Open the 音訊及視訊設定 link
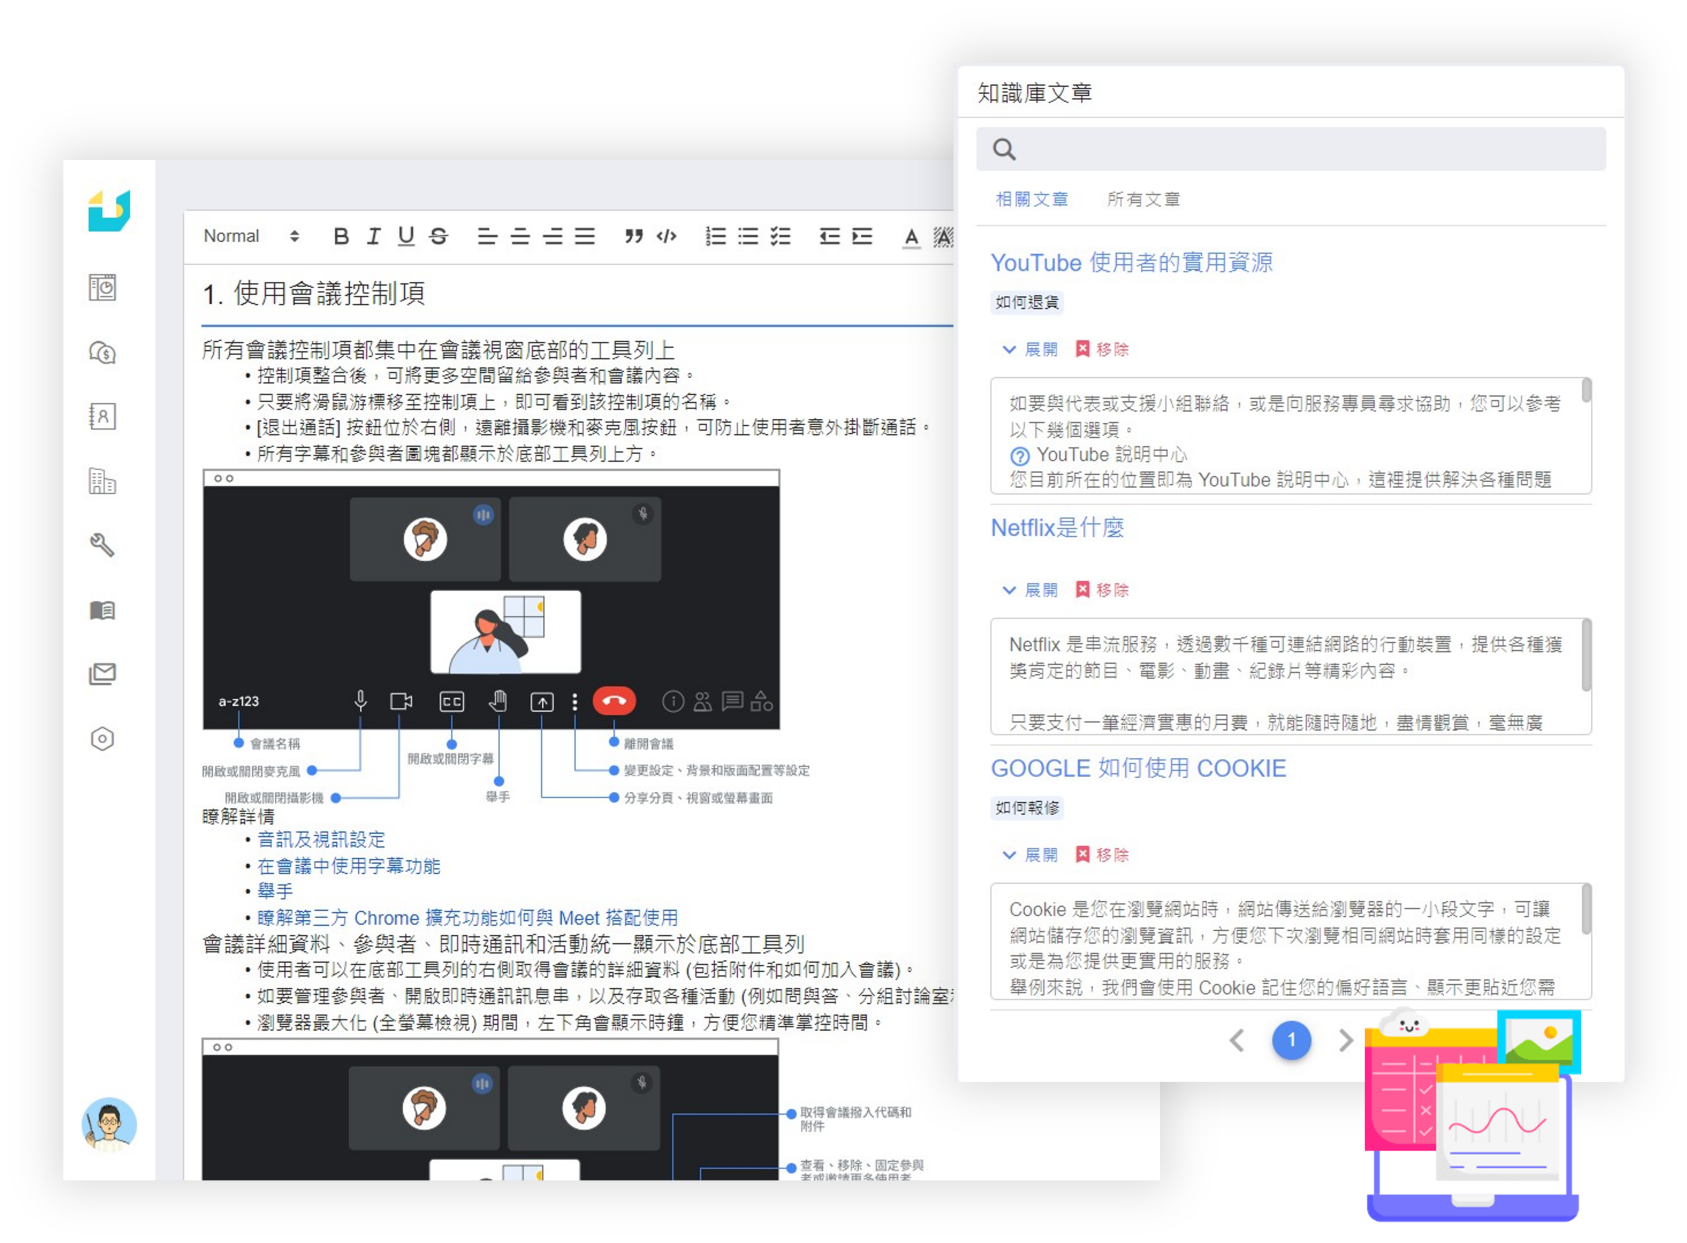This screenshot has width=1687, height=1243. coord(321,839)
